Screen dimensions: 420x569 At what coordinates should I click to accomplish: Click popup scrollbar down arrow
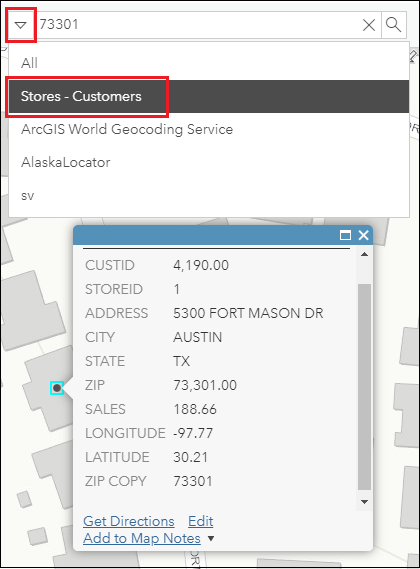click(x=364, y=502)
